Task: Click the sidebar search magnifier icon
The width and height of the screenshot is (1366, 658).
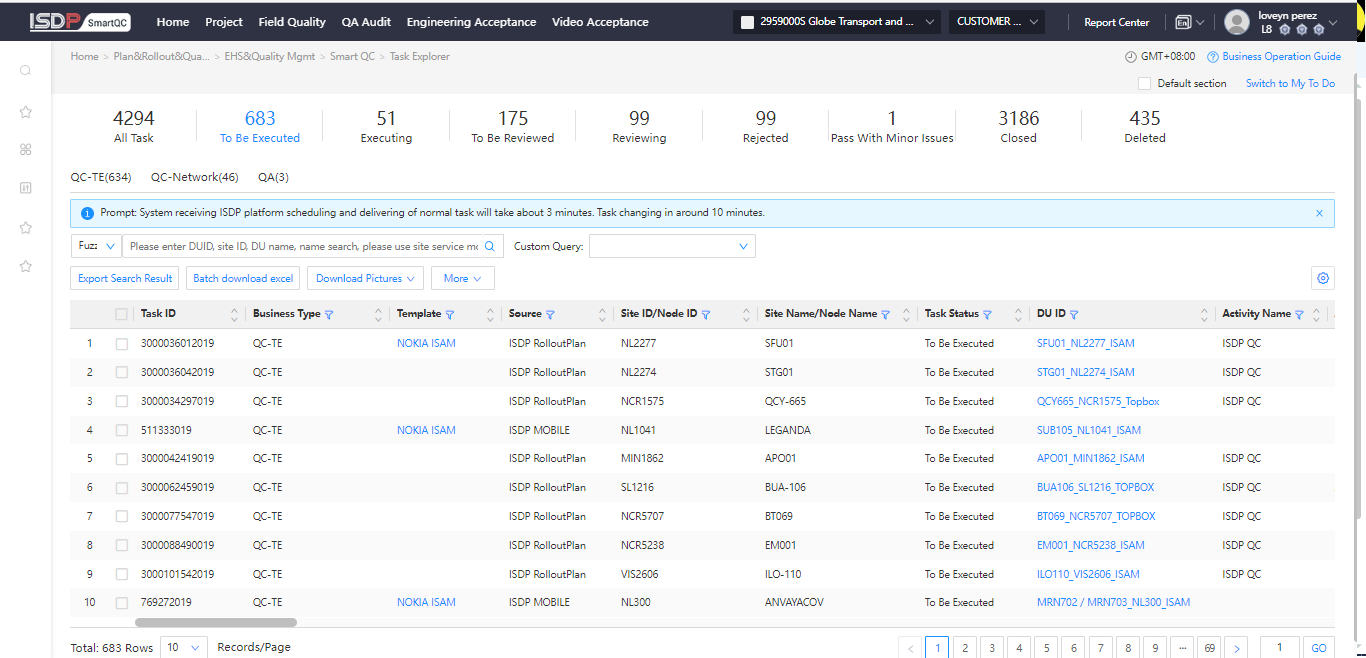Action: pyautogui.click(x=26, y=70)
